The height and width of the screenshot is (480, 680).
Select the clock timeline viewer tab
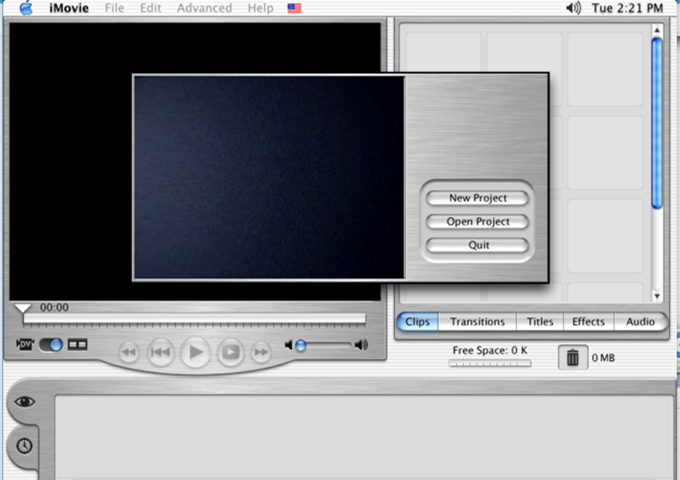click(24, 446)
